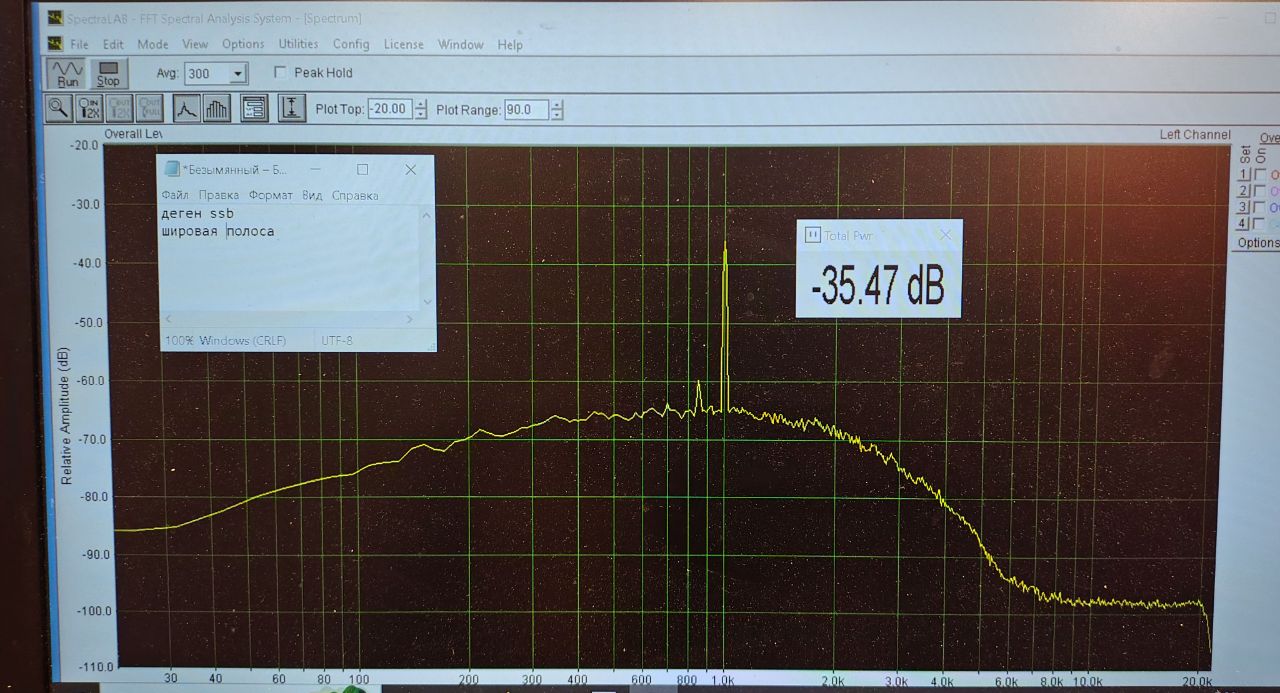The height and width of the screenshot is (693, 1280).
Task: Open the Avg dropdown showing 300
Action: pyautogui.click(x=238, y=74)
